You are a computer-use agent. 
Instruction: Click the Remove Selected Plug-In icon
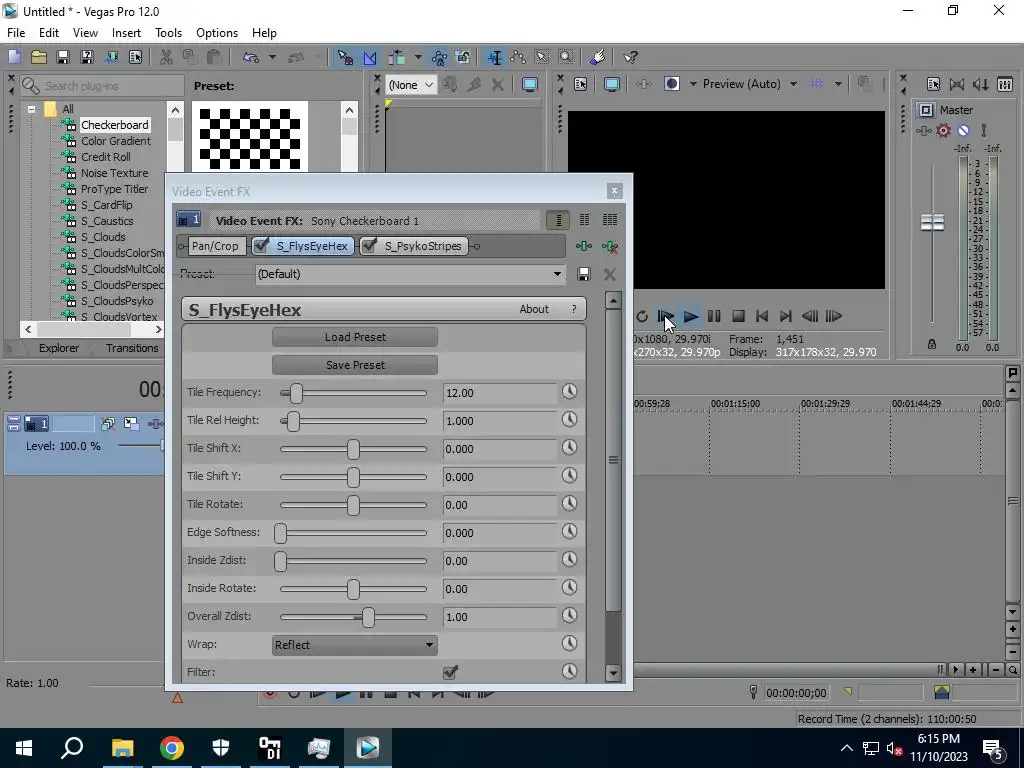click(x=610, y=246)
